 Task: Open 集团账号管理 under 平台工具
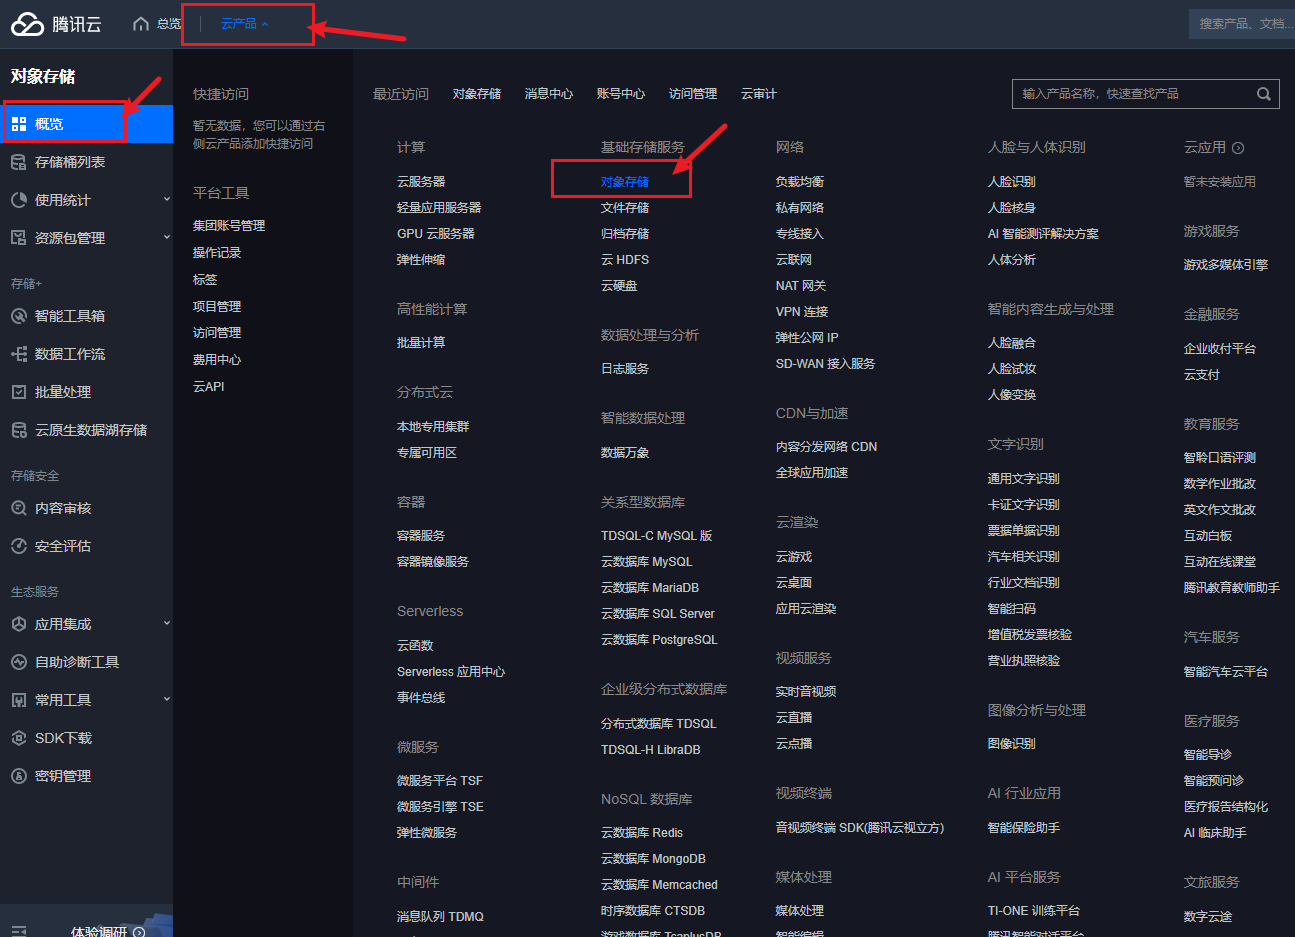click(229, 226)
